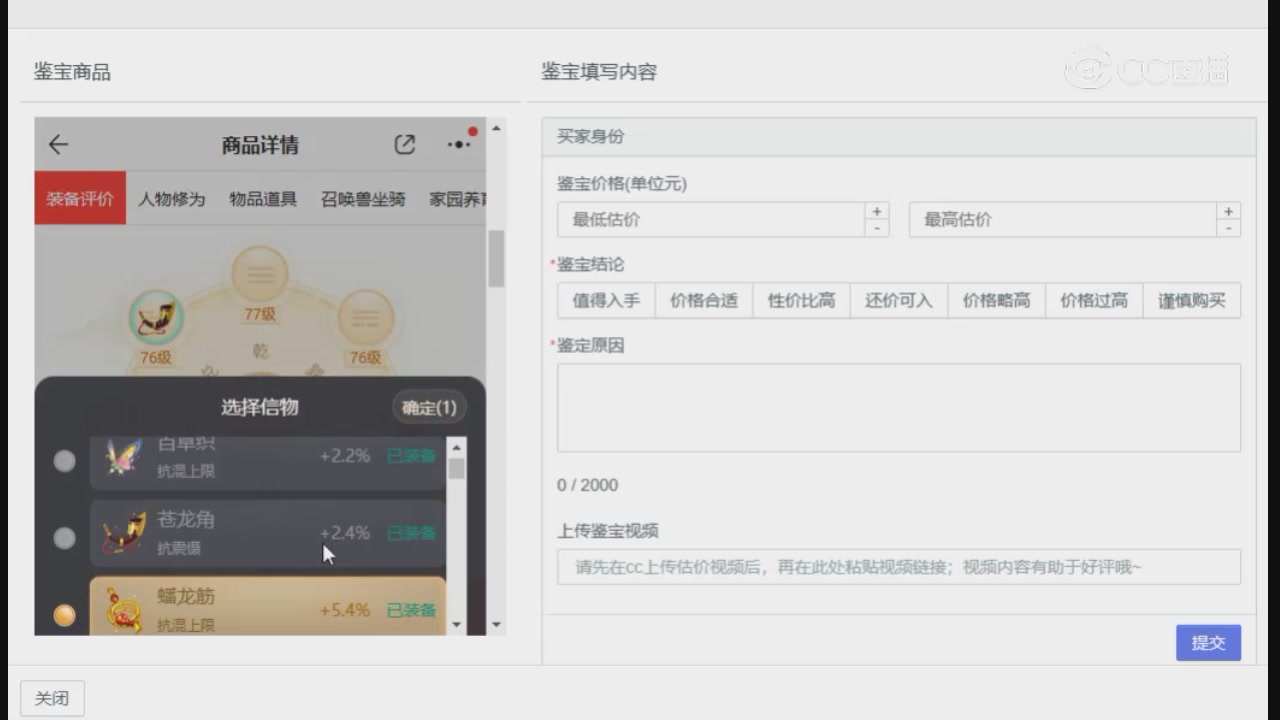Switch to the 人物修为 tab
This screenshot has height=720, width=1280.
(171, 199)
